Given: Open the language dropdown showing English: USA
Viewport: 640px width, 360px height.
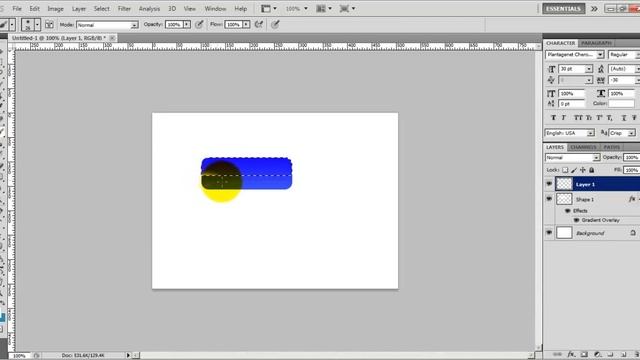Looking at the screenshot, I should click(569, 133).
